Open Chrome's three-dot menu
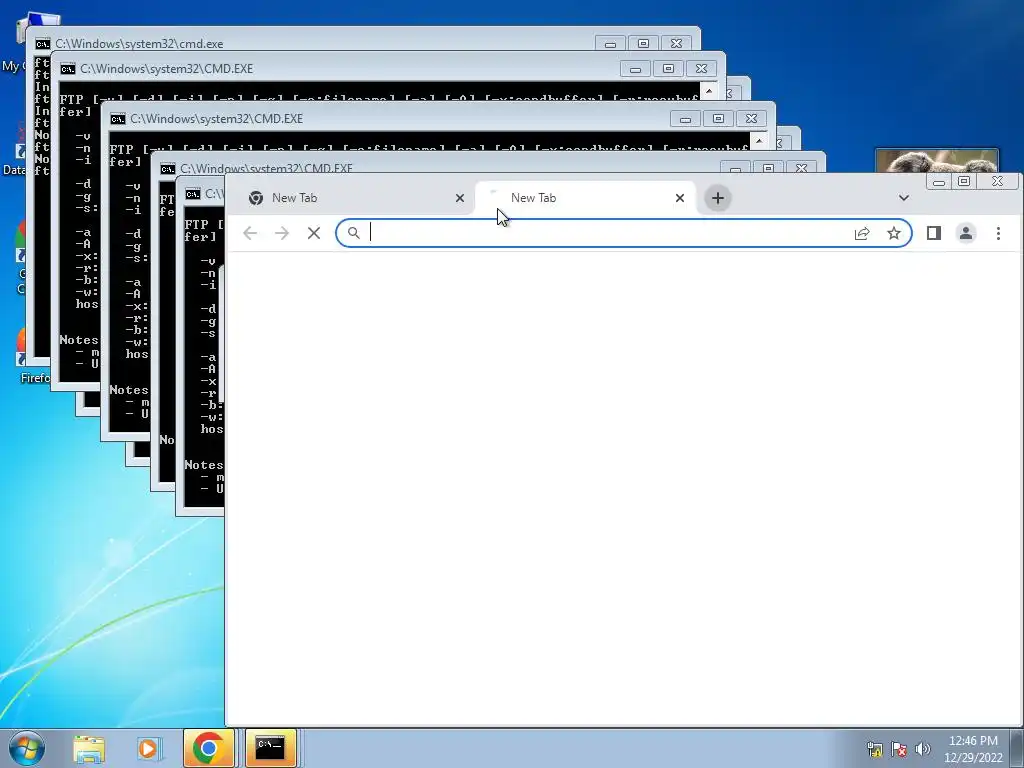1024x768 pixels. 998,233
